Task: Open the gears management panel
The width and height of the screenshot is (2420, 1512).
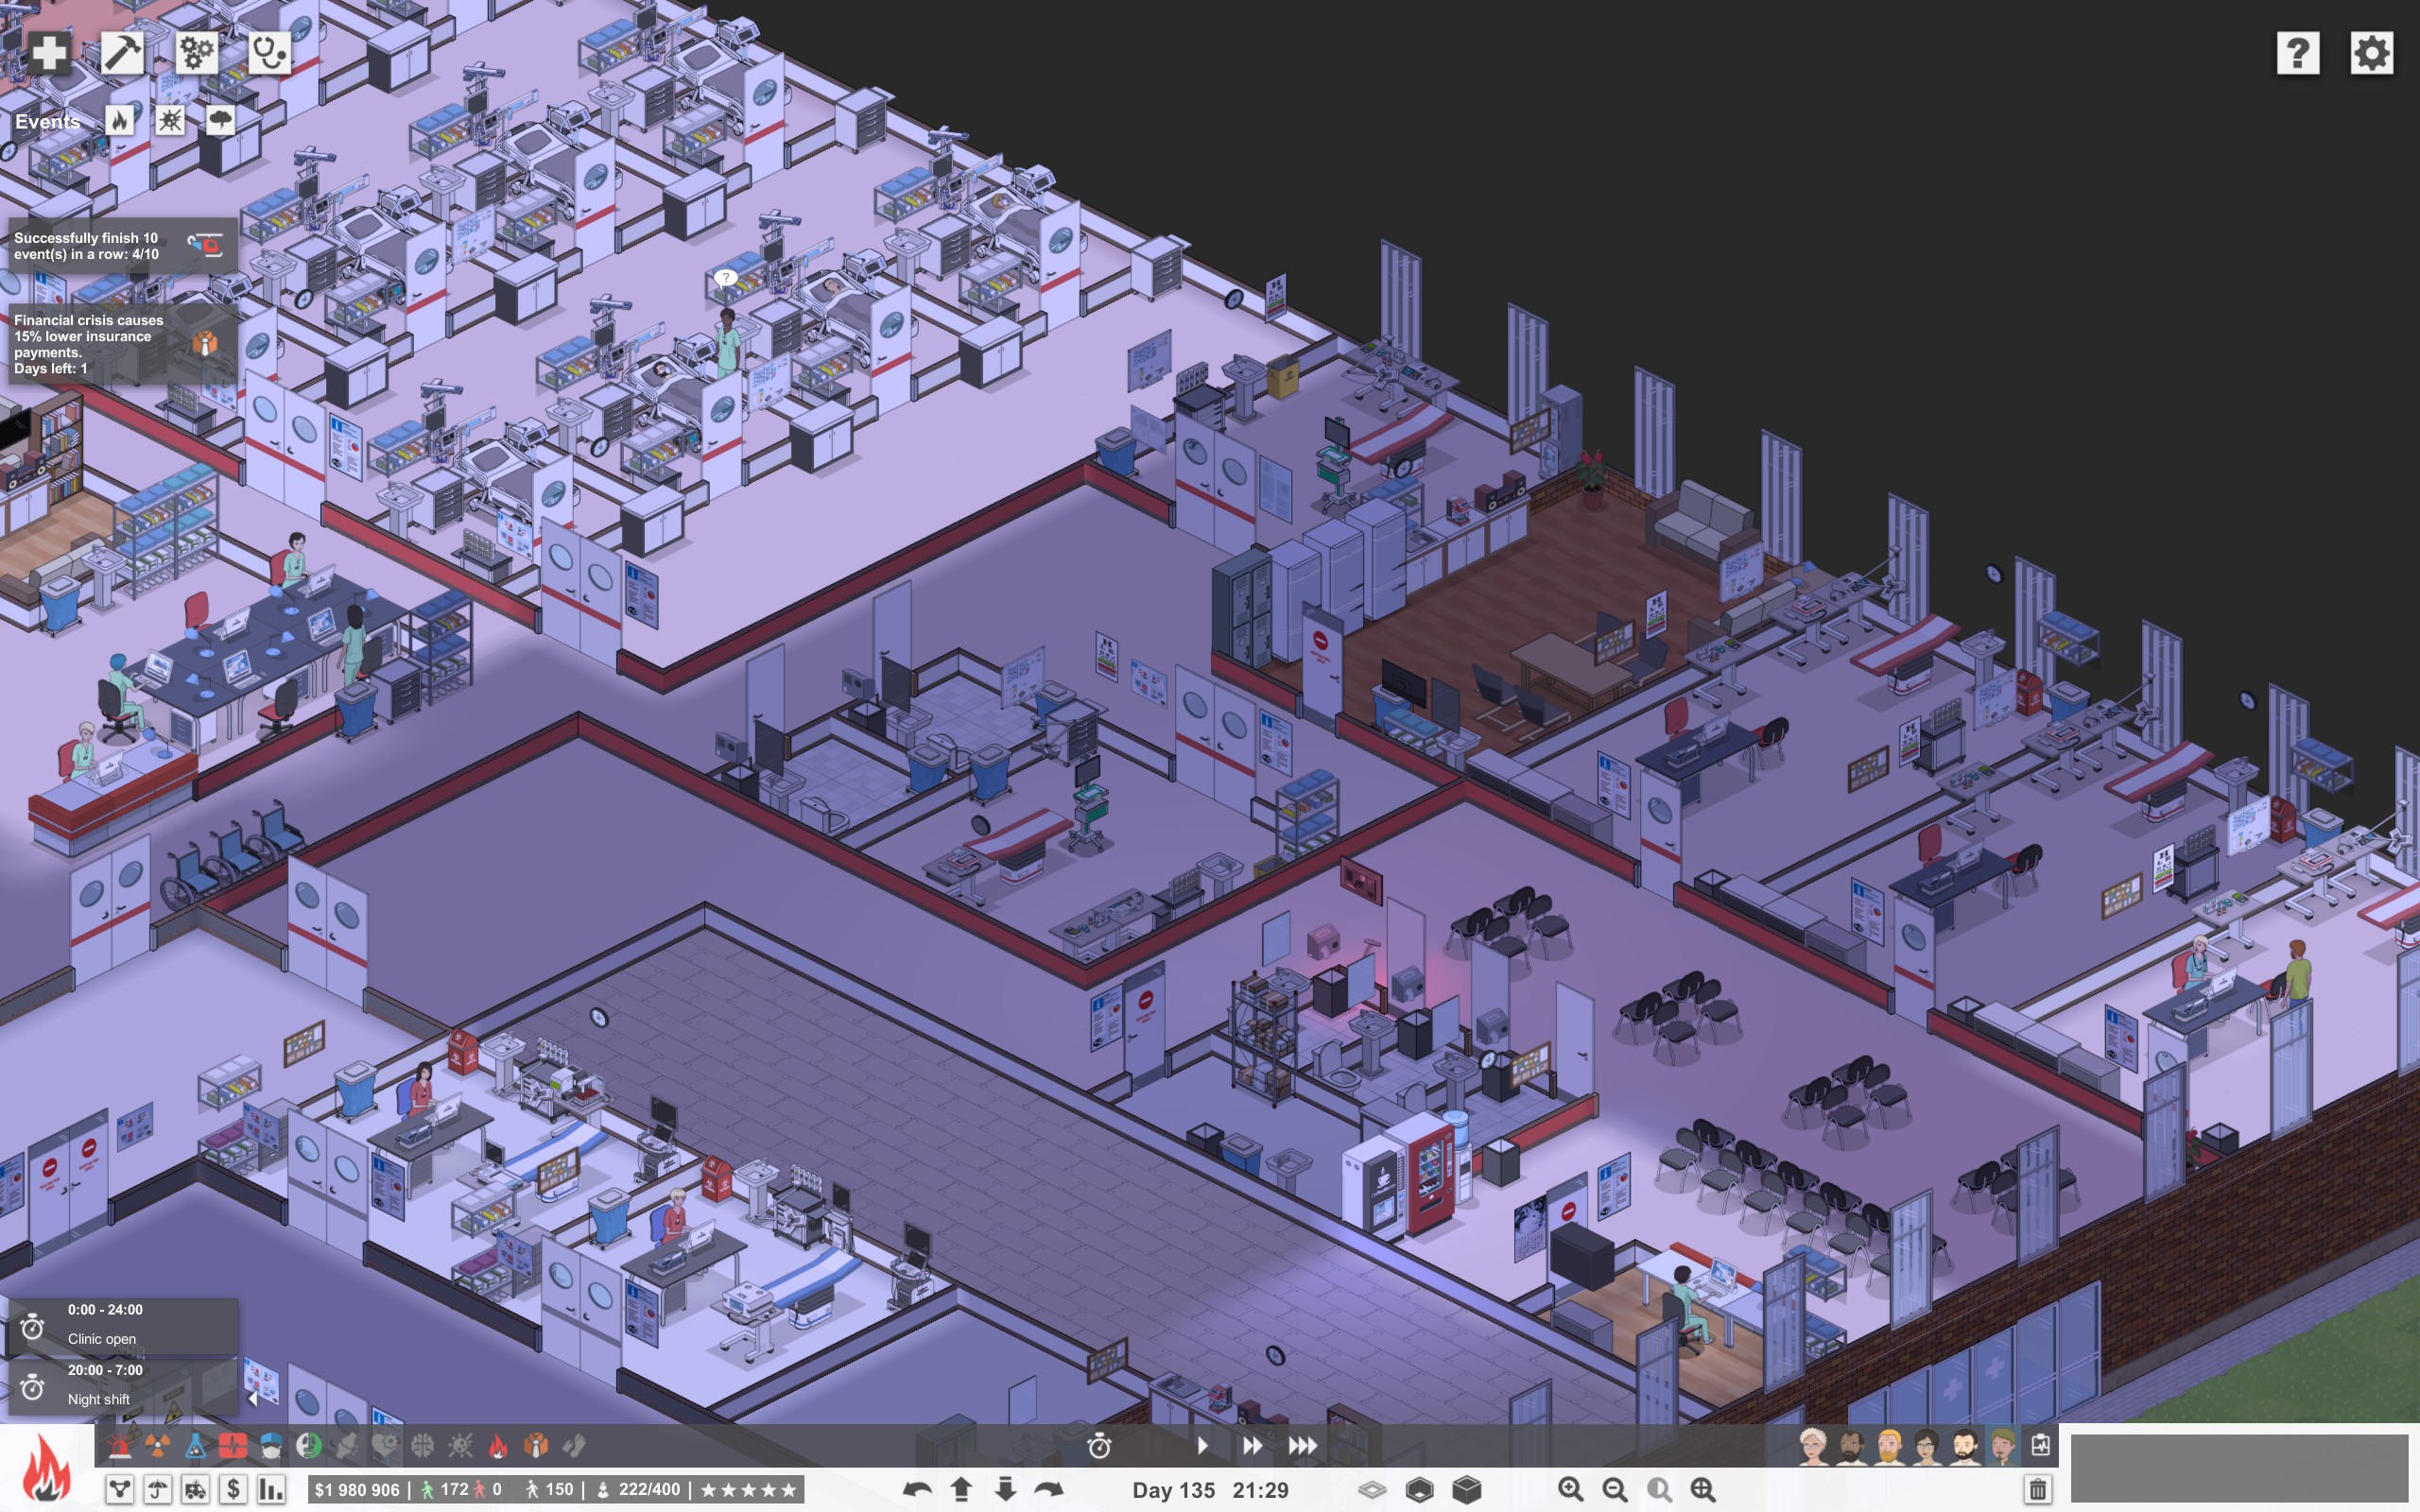Action: [x=196, y=52]
